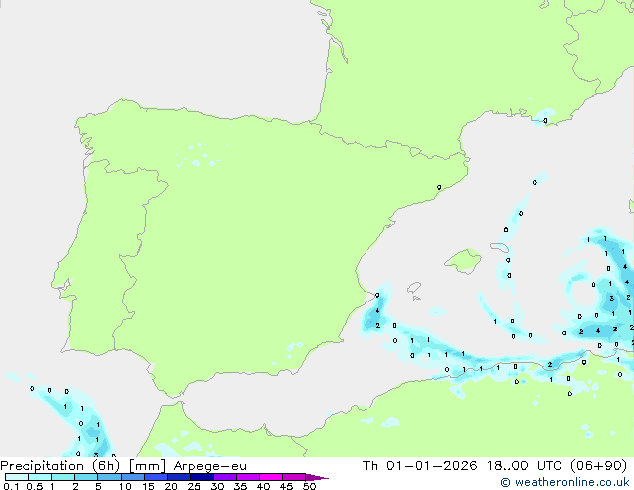Click the '[mm]' unit label
Screen dimensions: 634x490
point(148,466)
